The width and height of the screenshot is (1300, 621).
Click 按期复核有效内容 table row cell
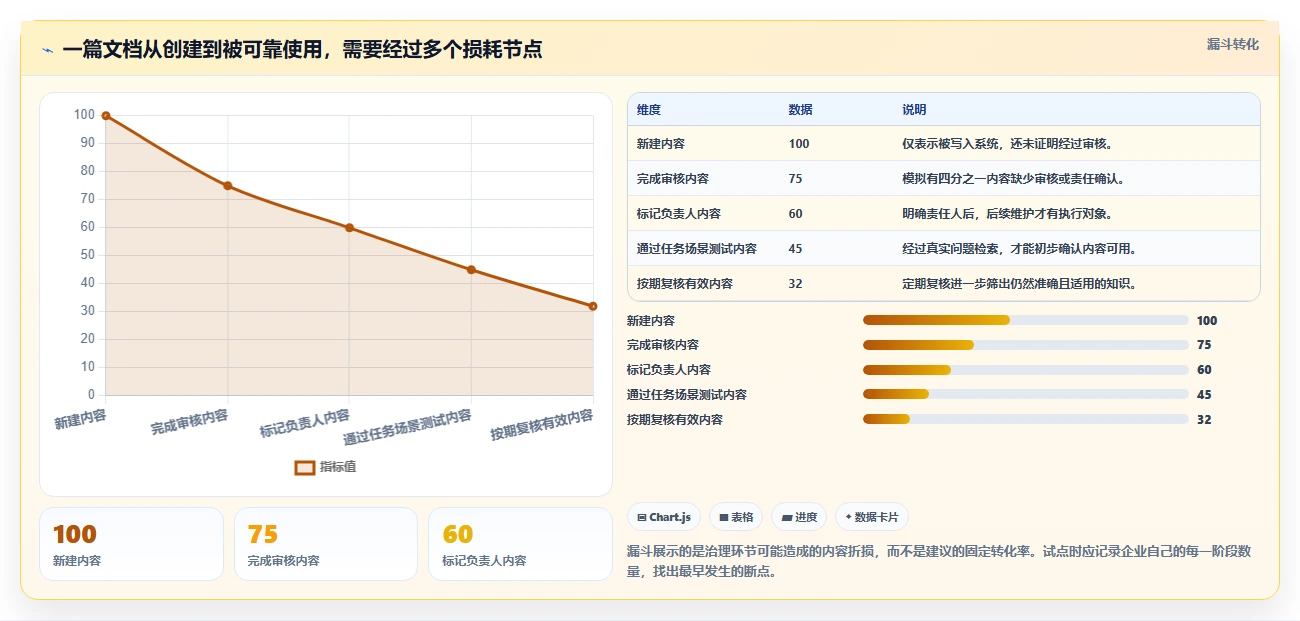685,284
